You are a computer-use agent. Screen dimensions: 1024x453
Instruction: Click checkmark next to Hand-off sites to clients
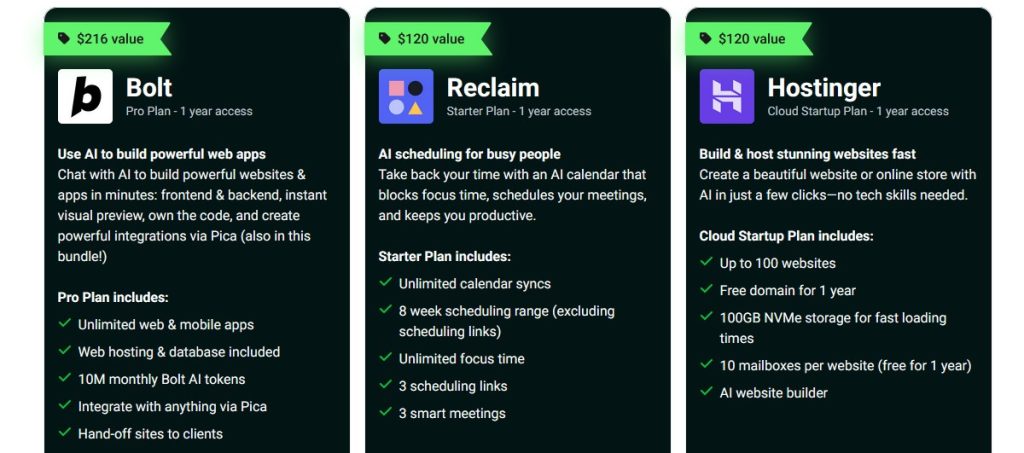65,433
